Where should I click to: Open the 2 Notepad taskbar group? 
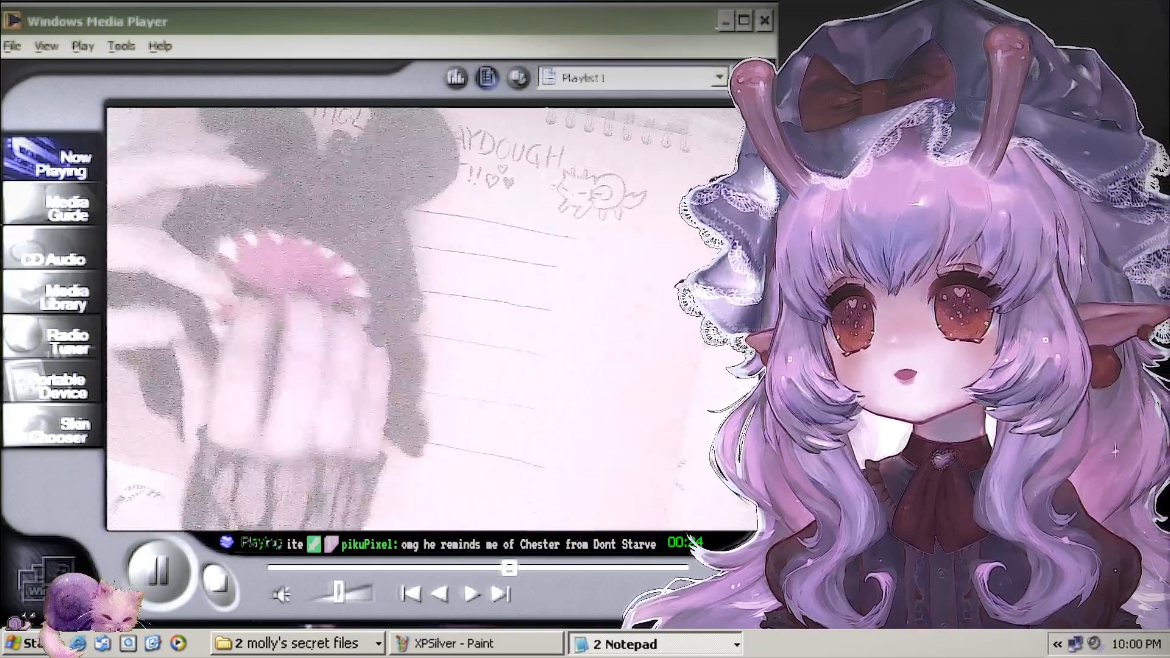(656, 644)
